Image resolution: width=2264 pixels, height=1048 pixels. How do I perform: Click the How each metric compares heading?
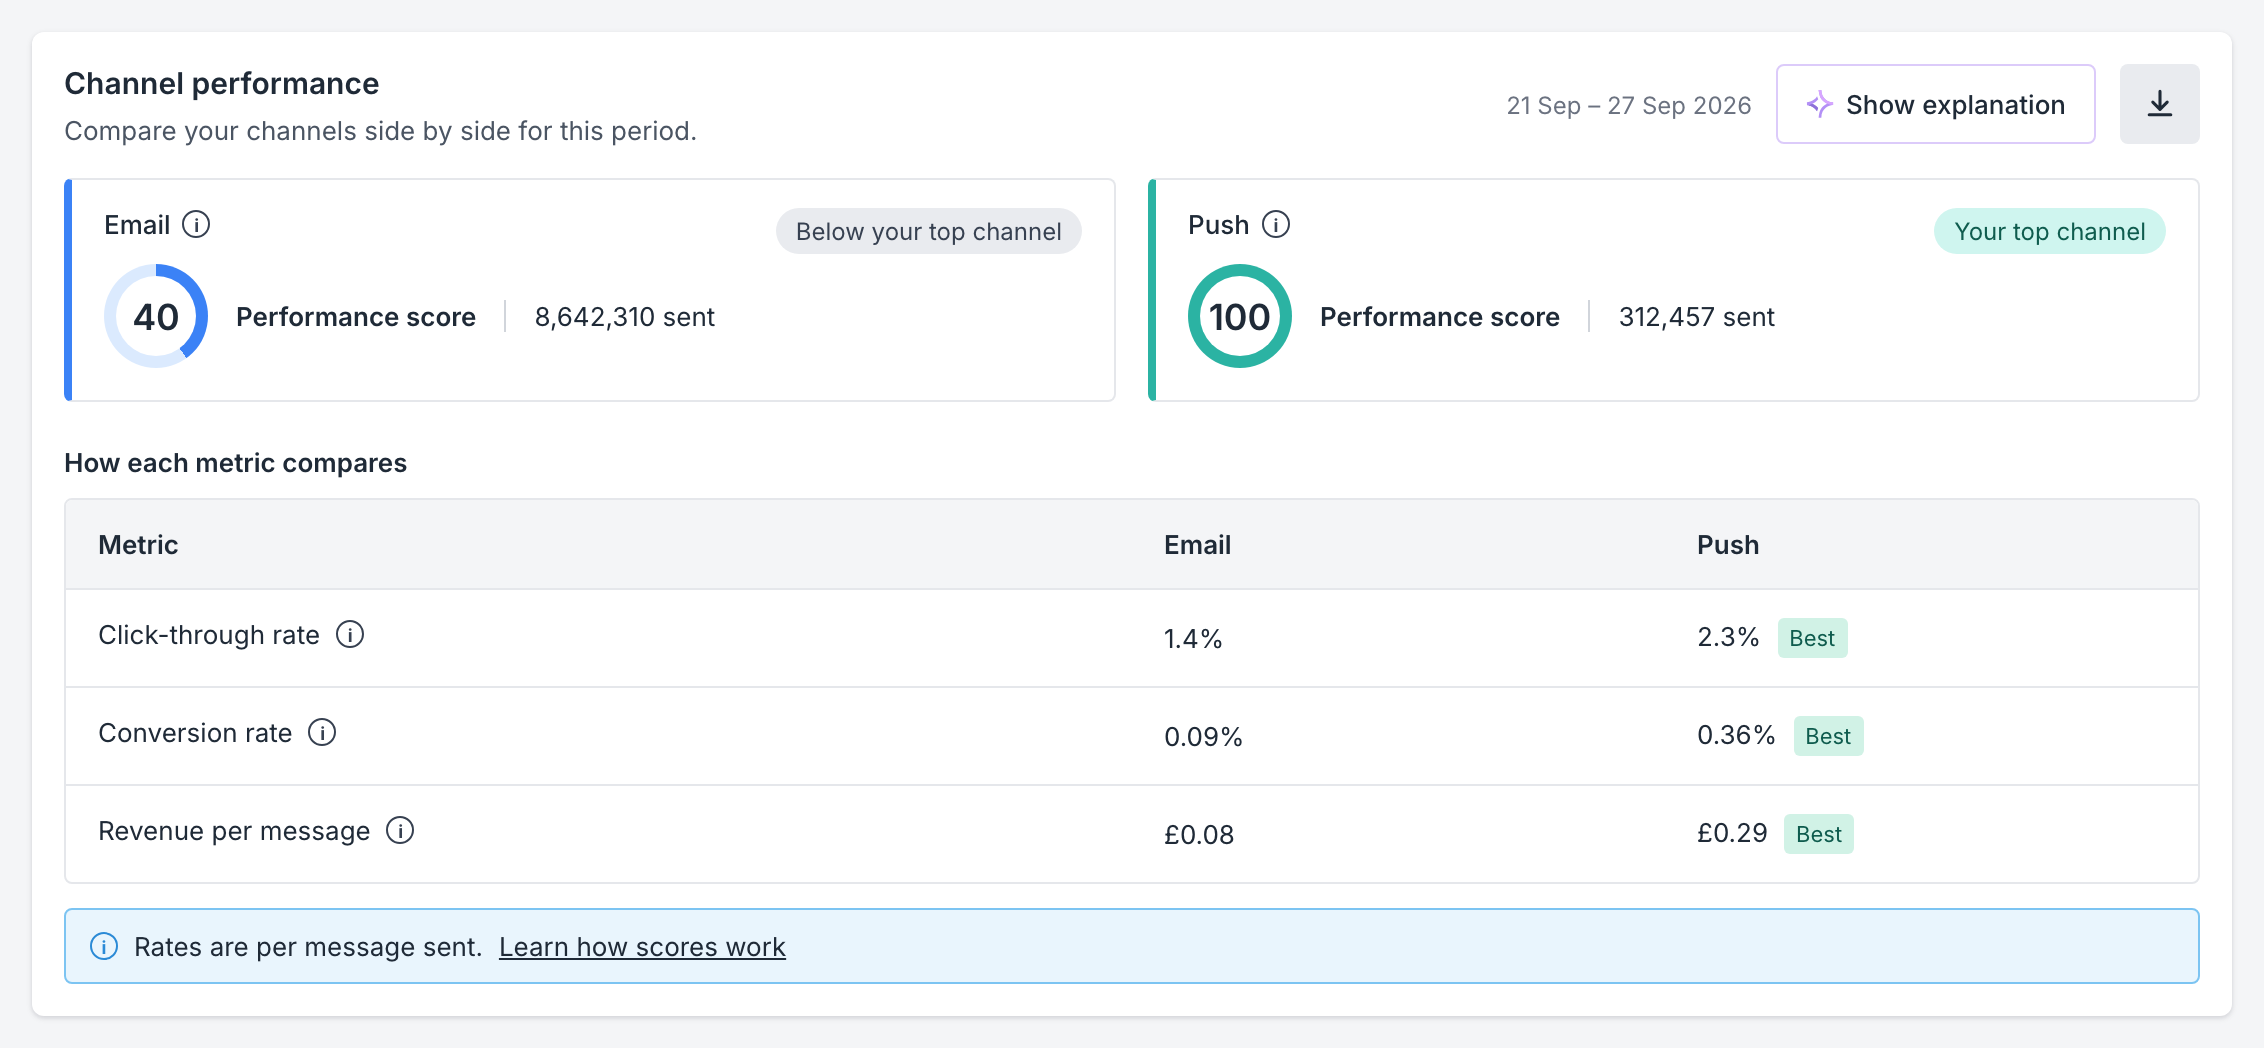[235, 463]
